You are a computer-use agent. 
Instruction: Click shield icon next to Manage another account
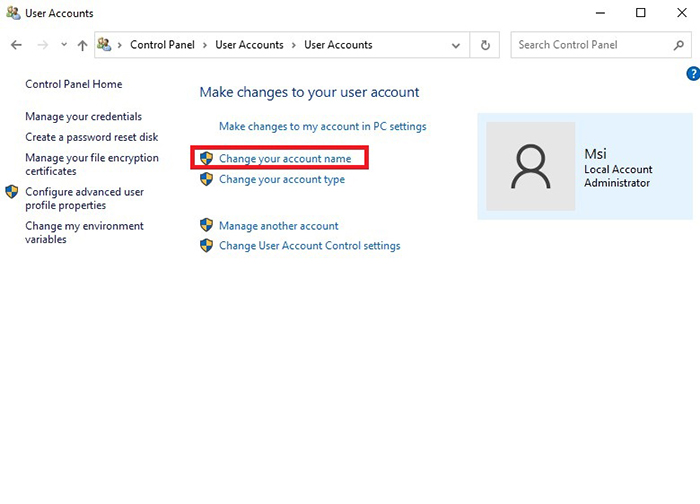click(x=206, y=226)
